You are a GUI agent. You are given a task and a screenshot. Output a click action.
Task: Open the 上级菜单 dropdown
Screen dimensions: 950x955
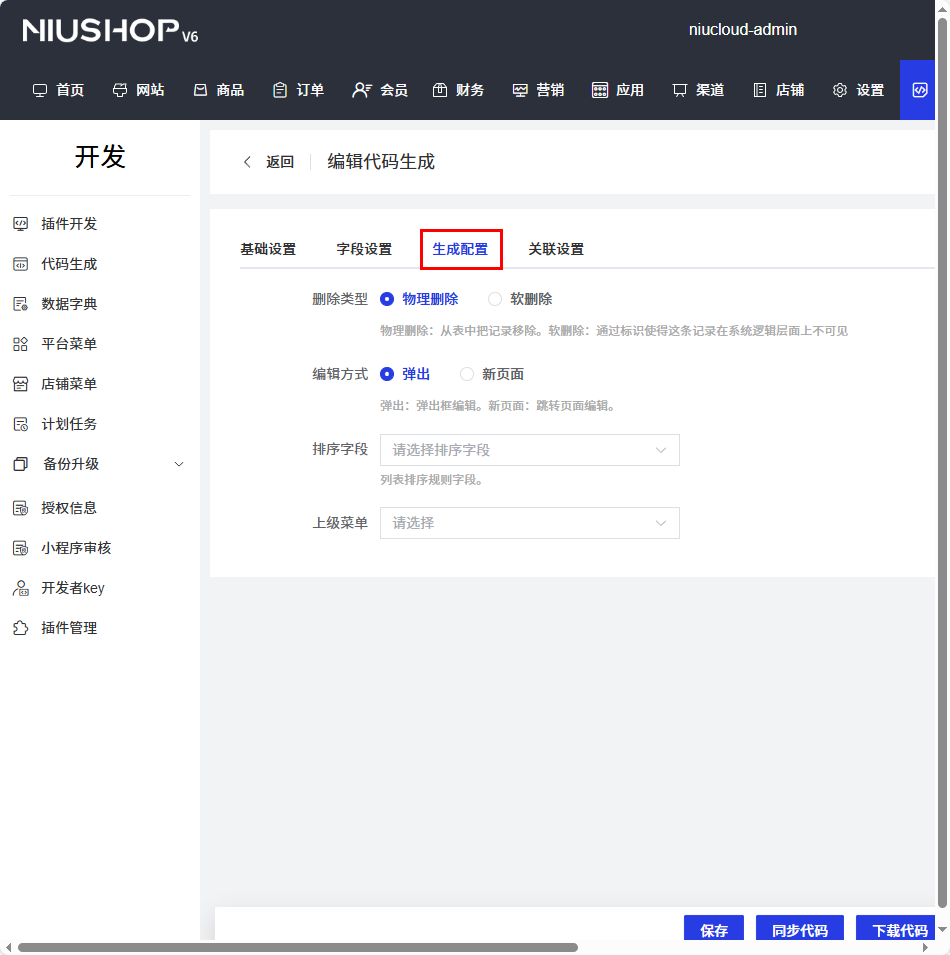529,523
